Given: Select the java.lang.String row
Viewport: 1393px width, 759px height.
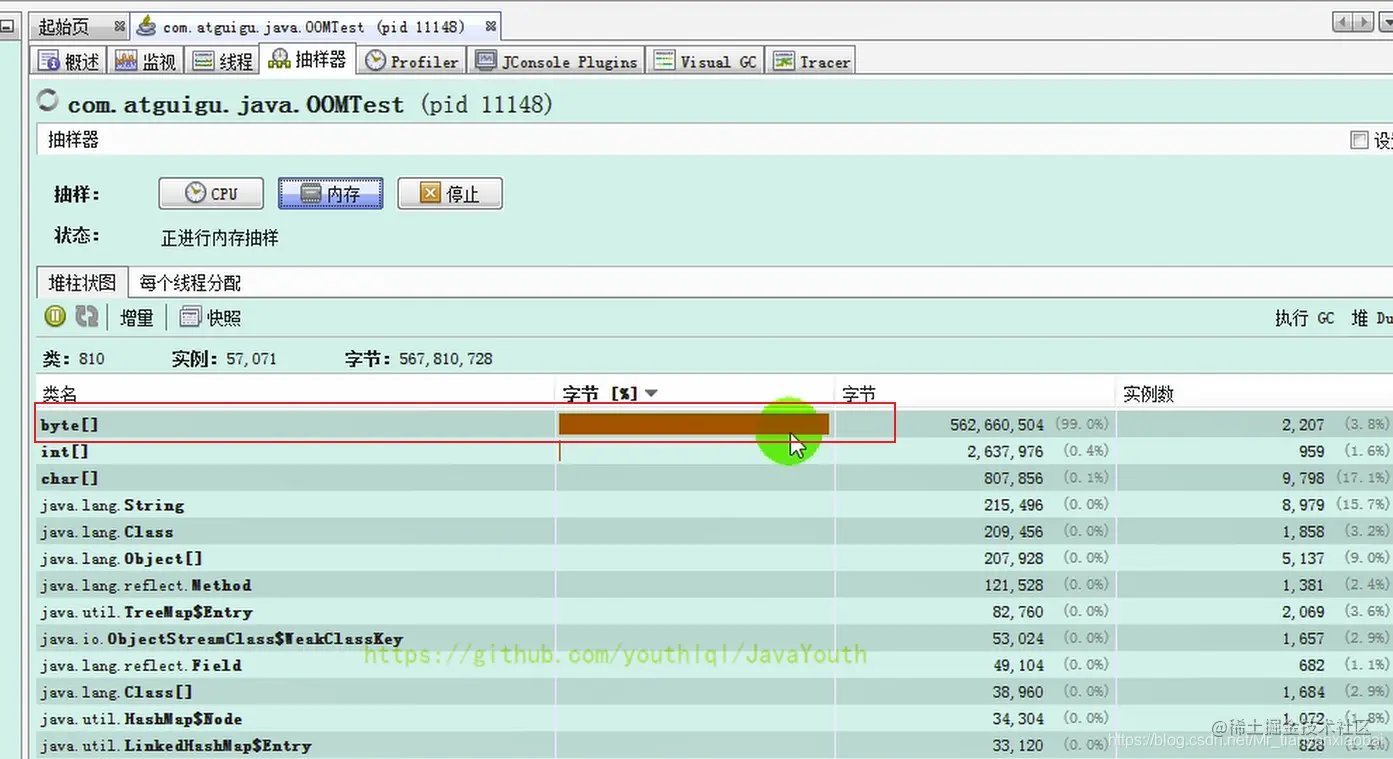Looking at the screenshot, I should coord(715,506).
